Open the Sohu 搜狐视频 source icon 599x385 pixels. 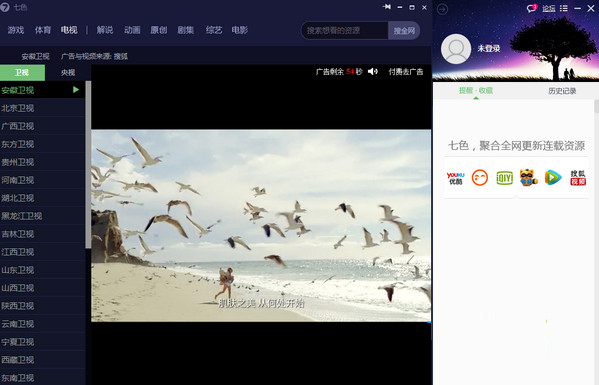[578, 178]
